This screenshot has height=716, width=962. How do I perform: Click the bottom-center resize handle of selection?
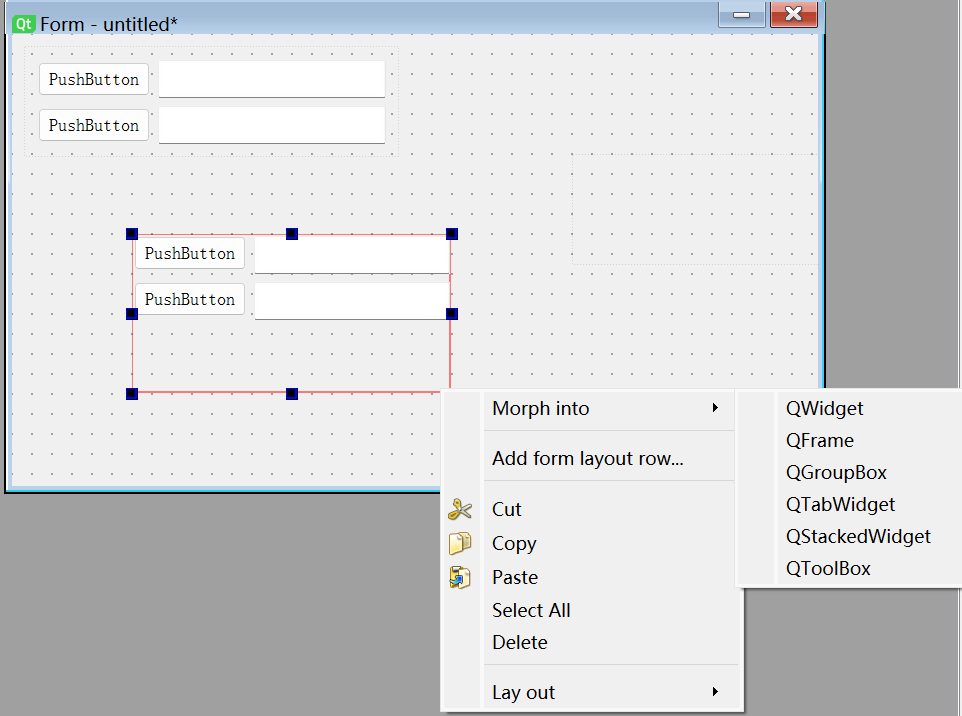click(x=292, y=394)
